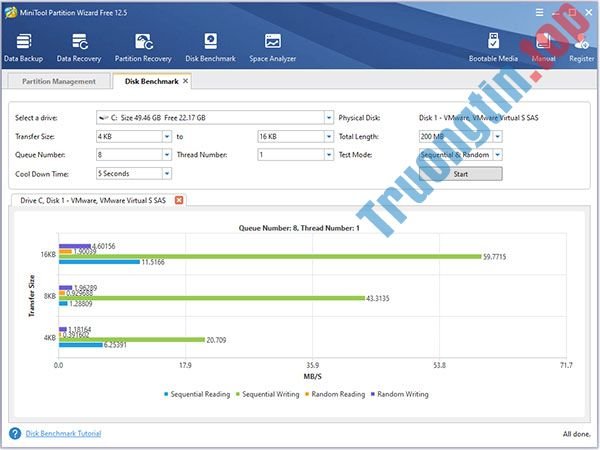Click the Disk Benchmark toolbar icon
Viewport: 600px width, 450px height.
click(x=210, y=46)
